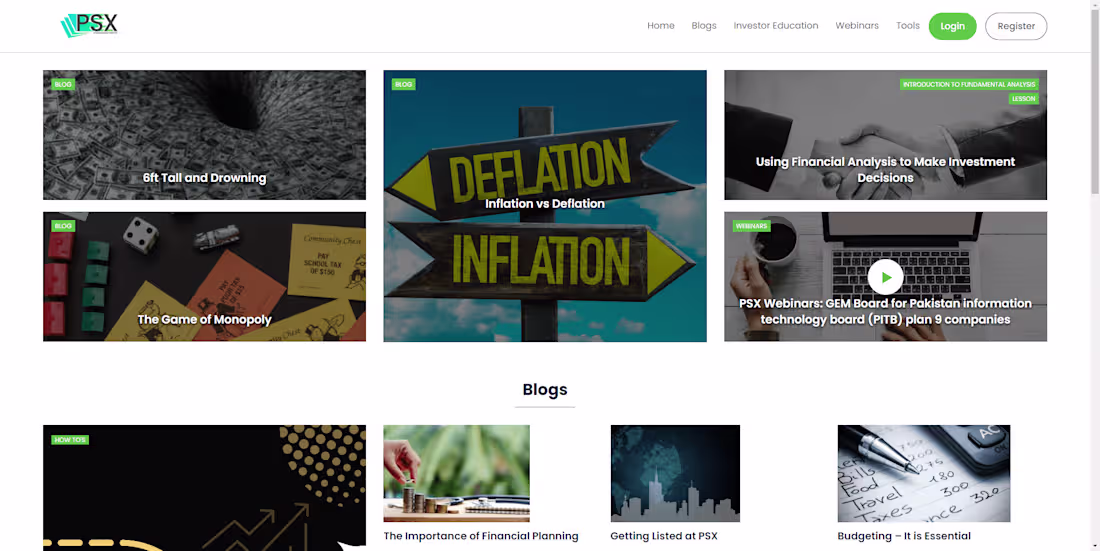1100x551 pixels.
Task: Click the How To's tag badge
Action: tap(69, 440)
